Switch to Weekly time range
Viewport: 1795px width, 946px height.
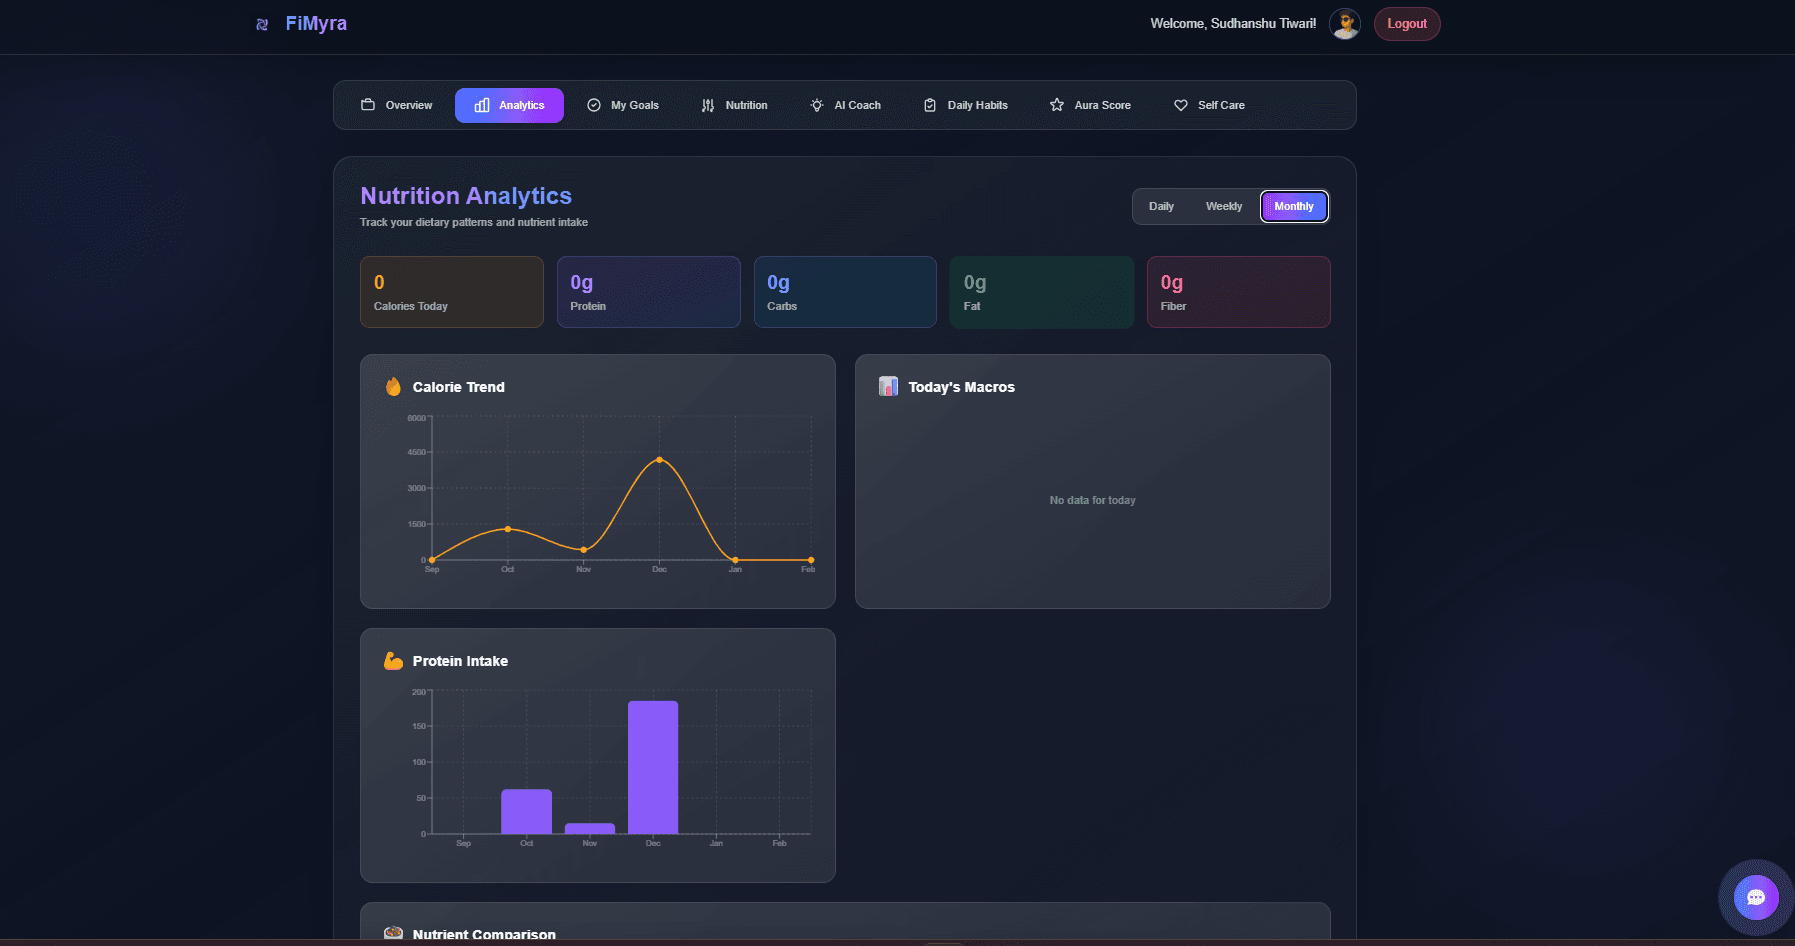1223,206
